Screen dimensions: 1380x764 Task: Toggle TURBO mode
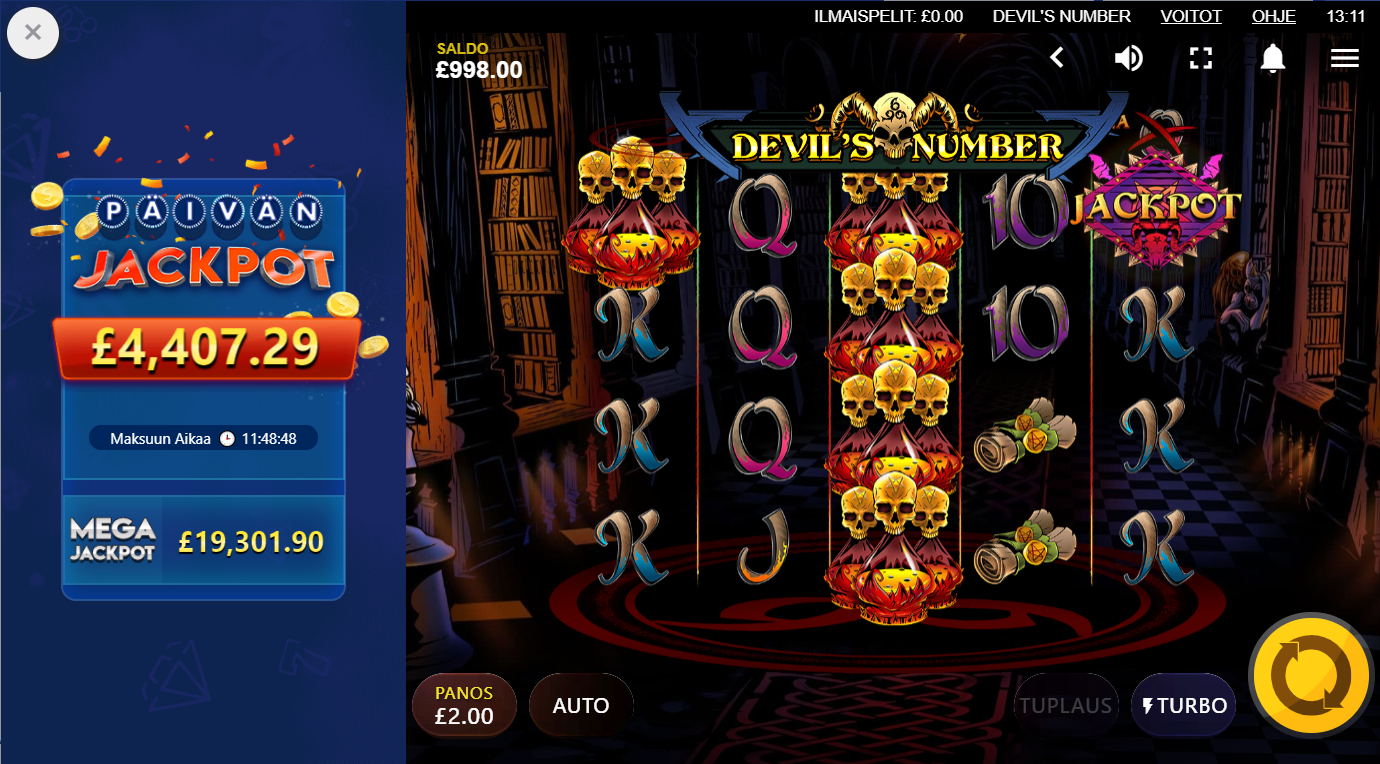(x=1184, y=705)
